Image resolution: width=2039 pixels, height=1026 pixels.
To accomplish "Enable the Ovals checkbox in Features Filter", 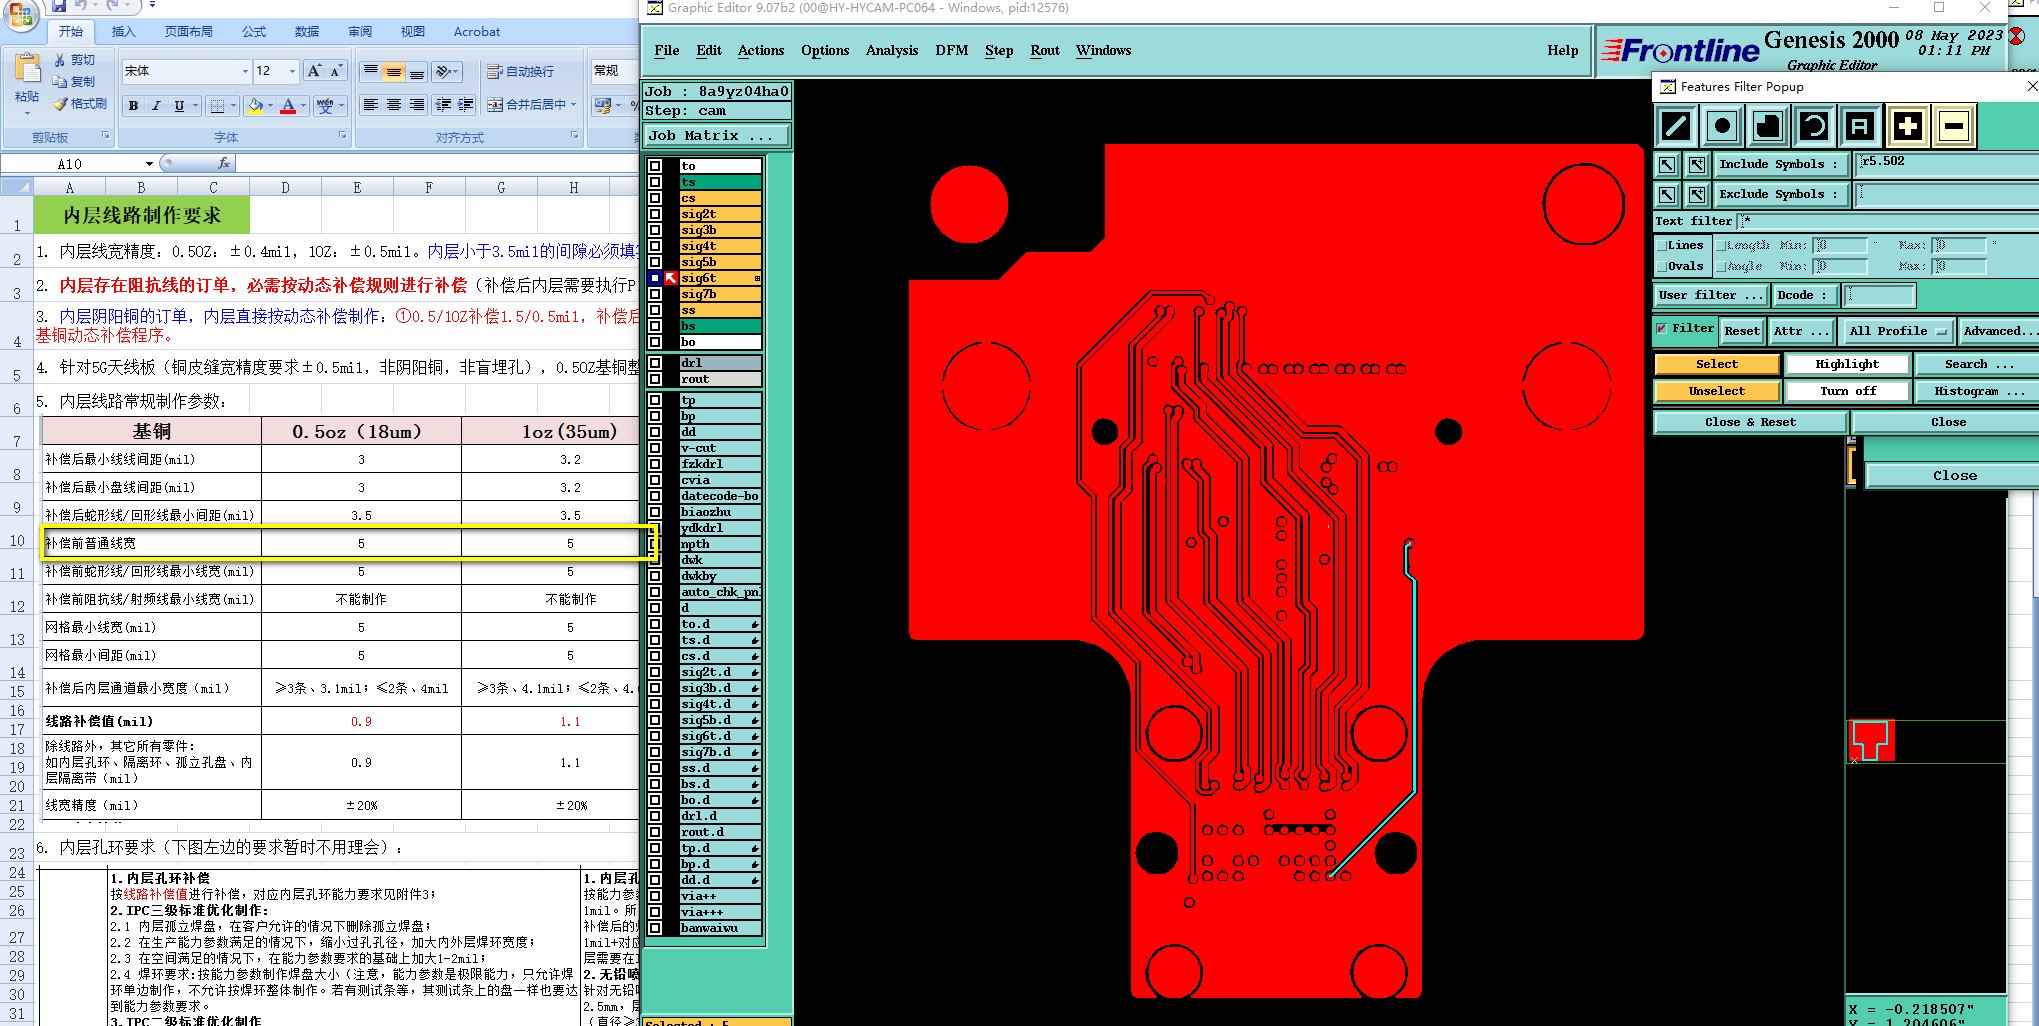I will click(1663, 266).
